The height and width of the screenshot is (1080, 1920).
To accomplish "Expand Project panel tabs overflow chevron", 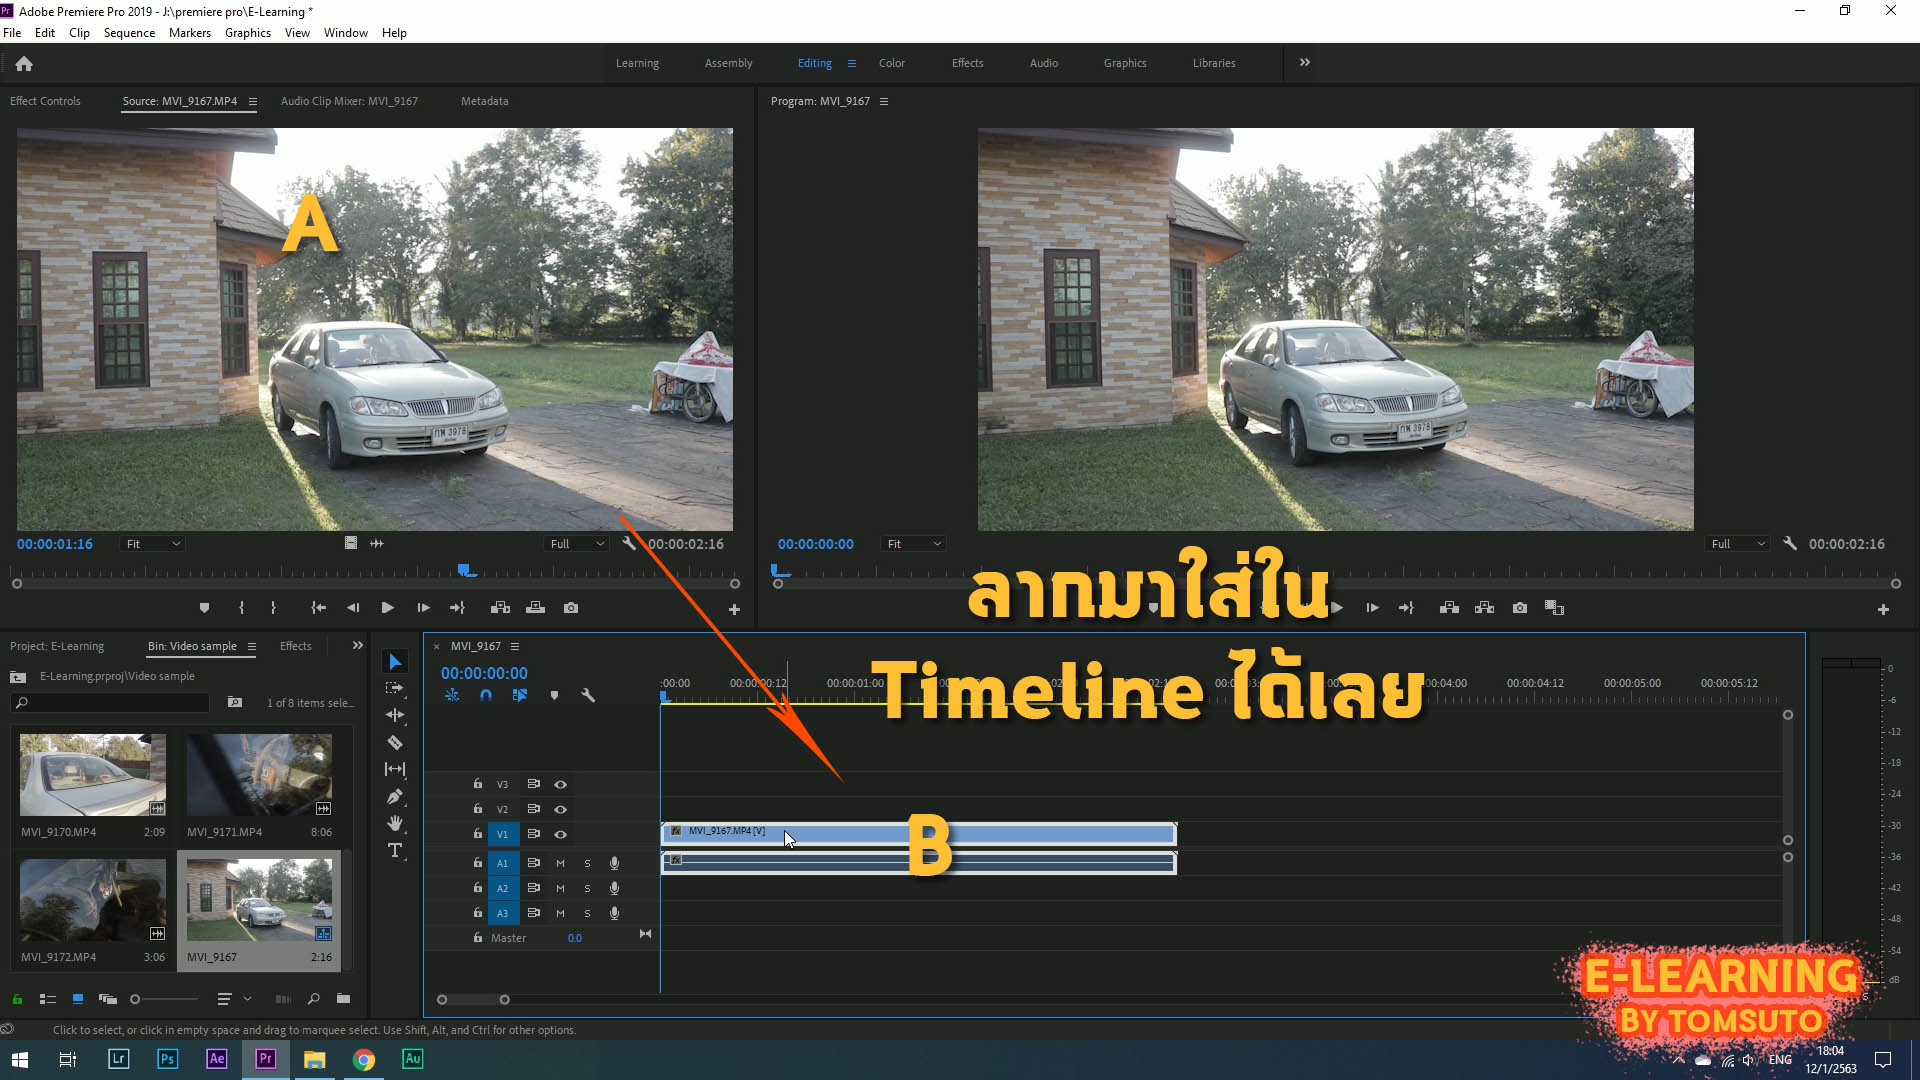I will pyautogui.click(x=358, y=645).
